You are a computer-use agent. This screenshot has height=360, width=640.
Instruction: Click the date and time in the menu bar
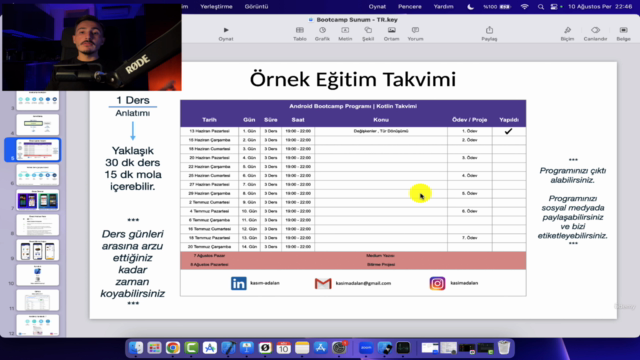(600, 7)
